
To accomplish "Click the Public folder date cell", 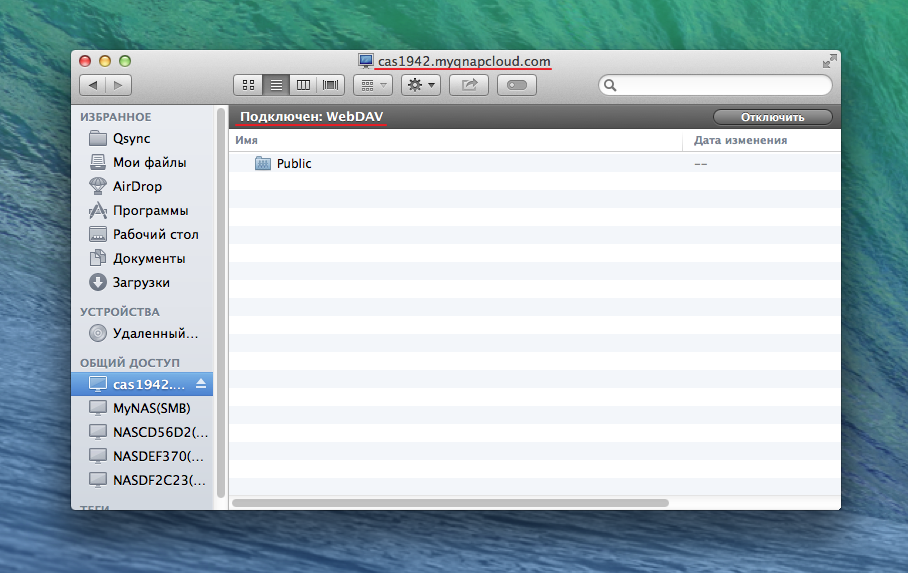I will (x=701, y=164).
